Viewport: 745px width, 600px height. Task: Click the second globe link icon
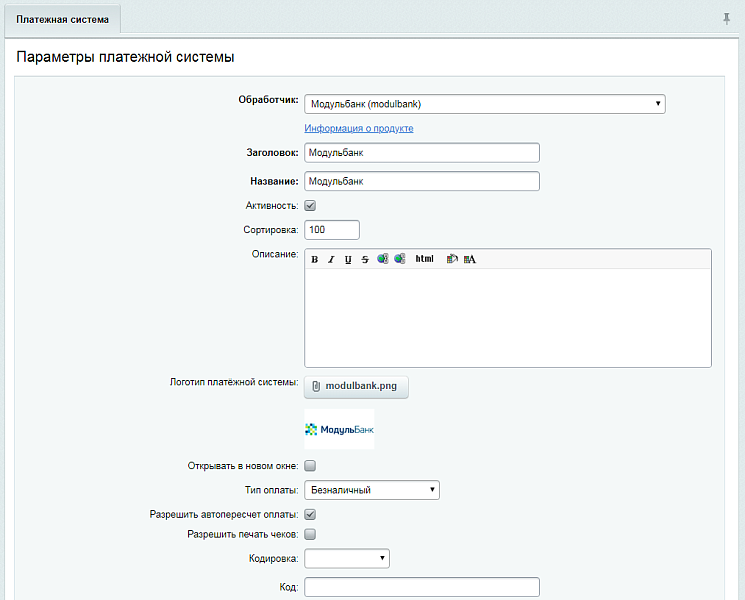[x=399, y=259]
